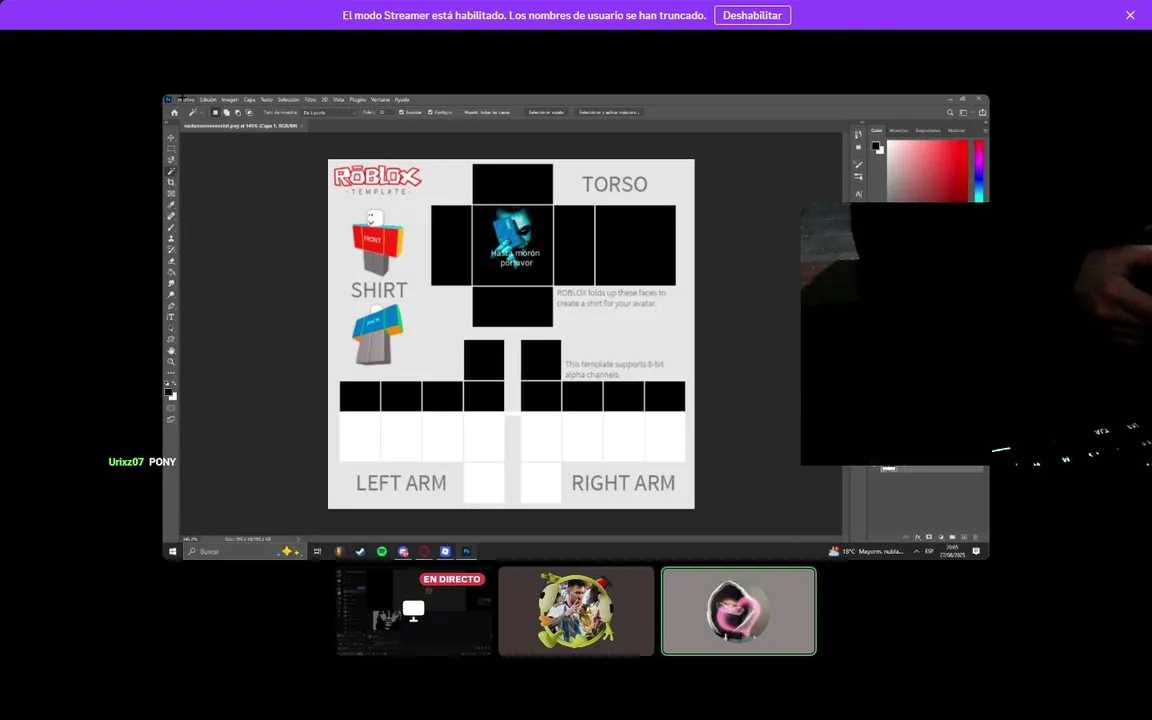The width and height of the screenshot is (1152, 720).
Task: Select the Magic Wand tool in toolbar
Action: coord(171,171)
